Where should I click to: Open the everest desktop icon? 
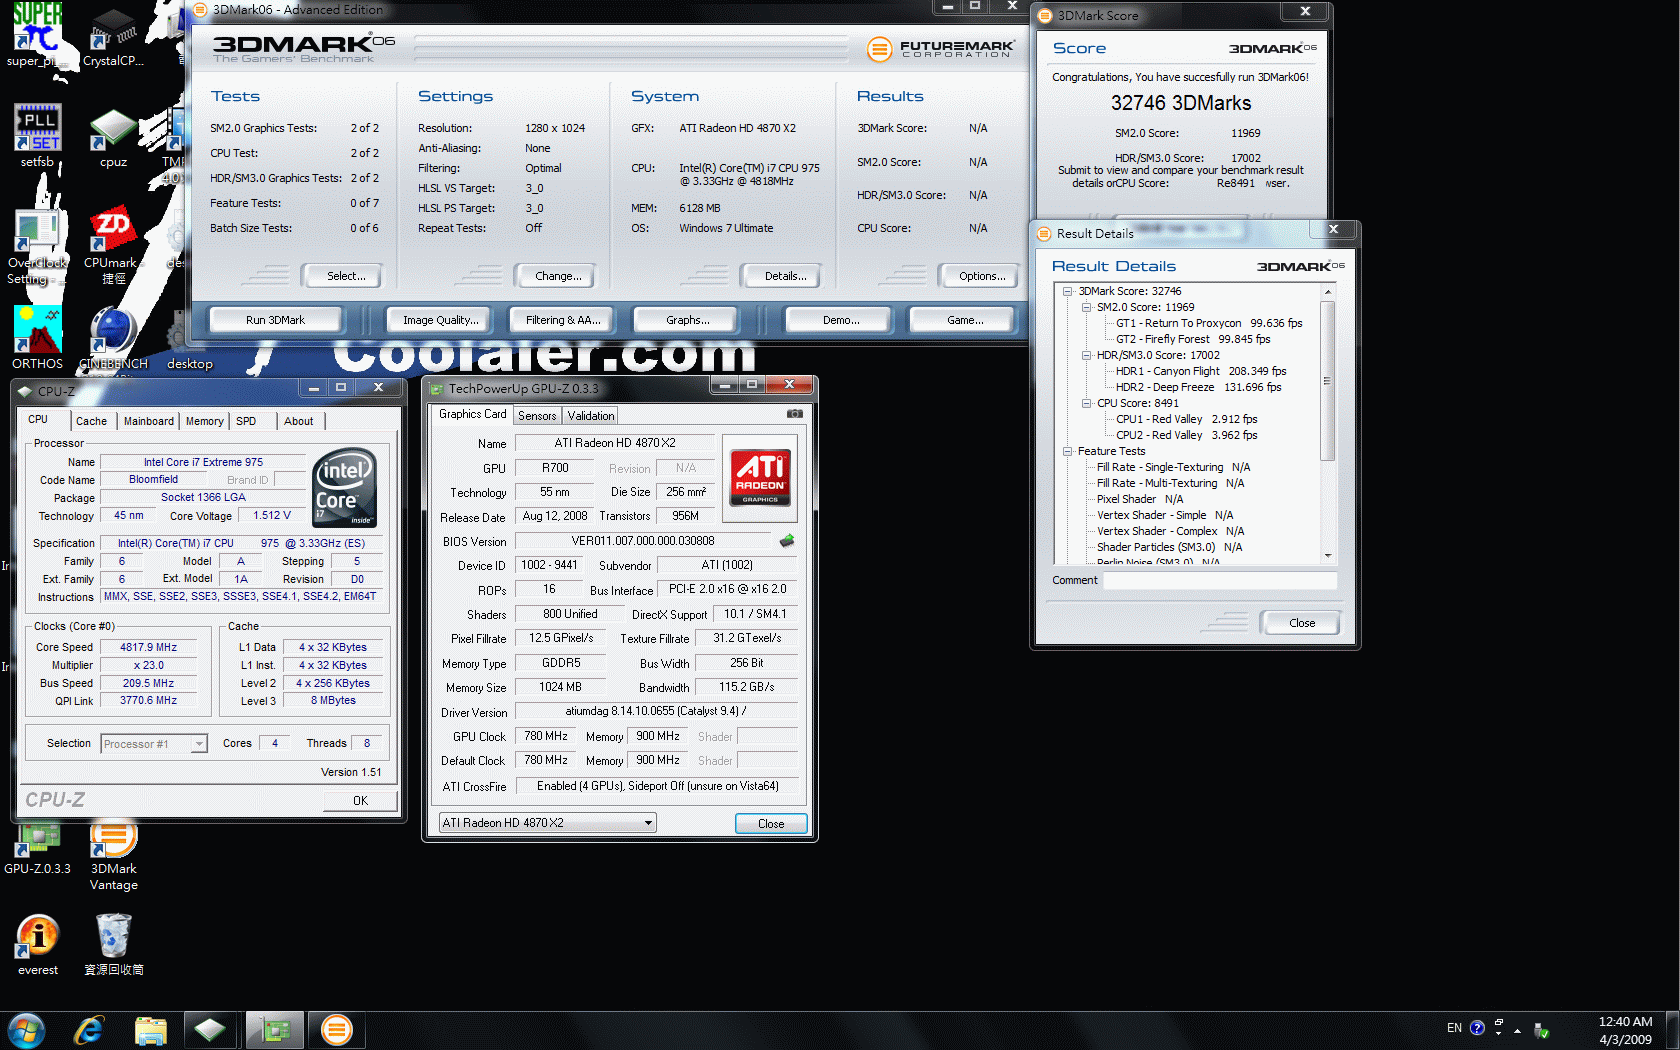(37, 945)
